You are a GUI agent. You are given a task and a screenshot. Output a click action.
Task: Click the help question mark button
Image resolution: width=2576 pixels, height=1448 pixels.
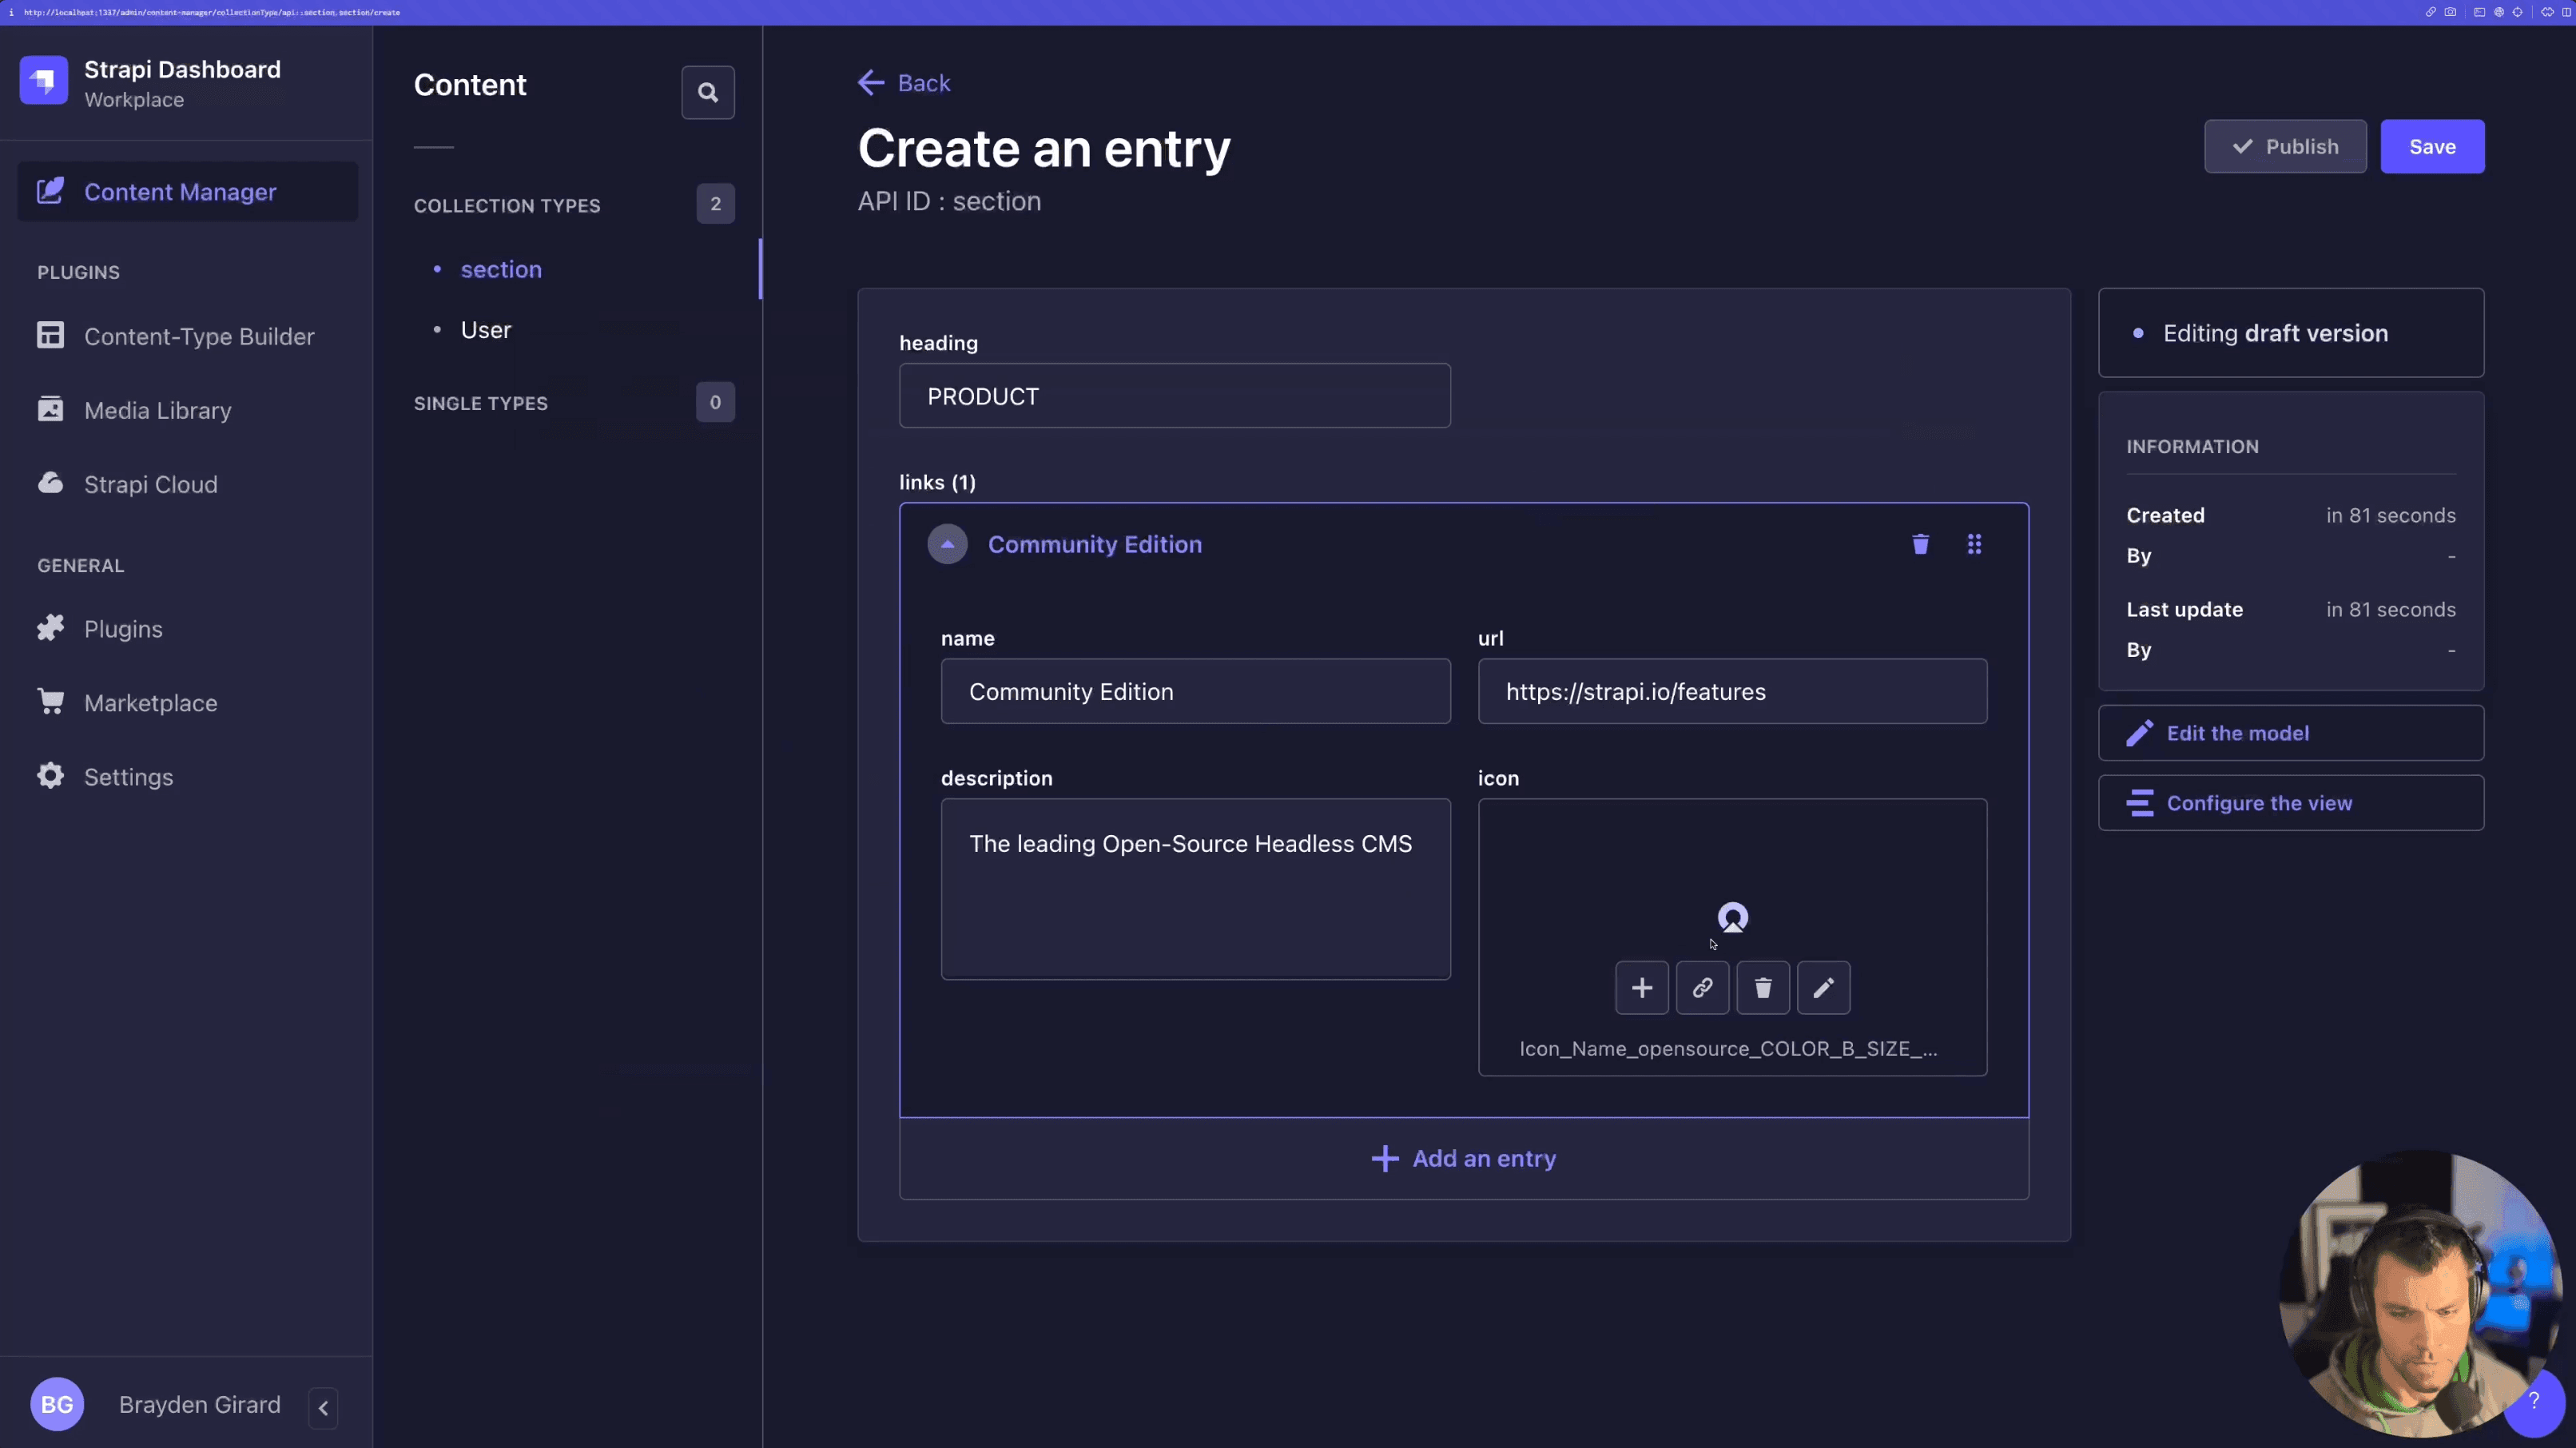point(2533,1401)
